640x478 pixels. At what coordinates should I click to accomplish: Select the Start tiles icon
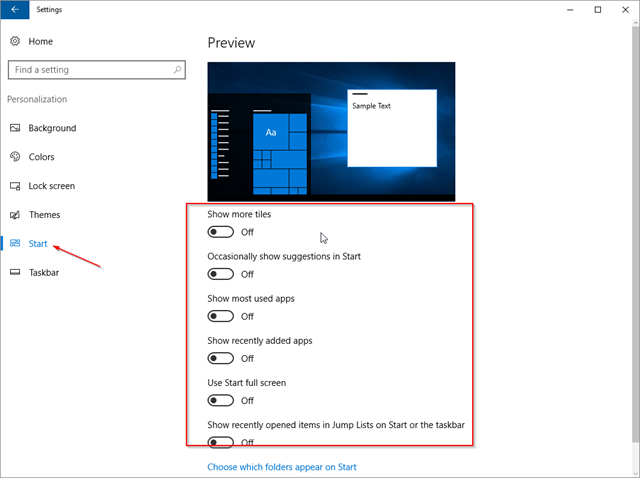tap(15, 243)
